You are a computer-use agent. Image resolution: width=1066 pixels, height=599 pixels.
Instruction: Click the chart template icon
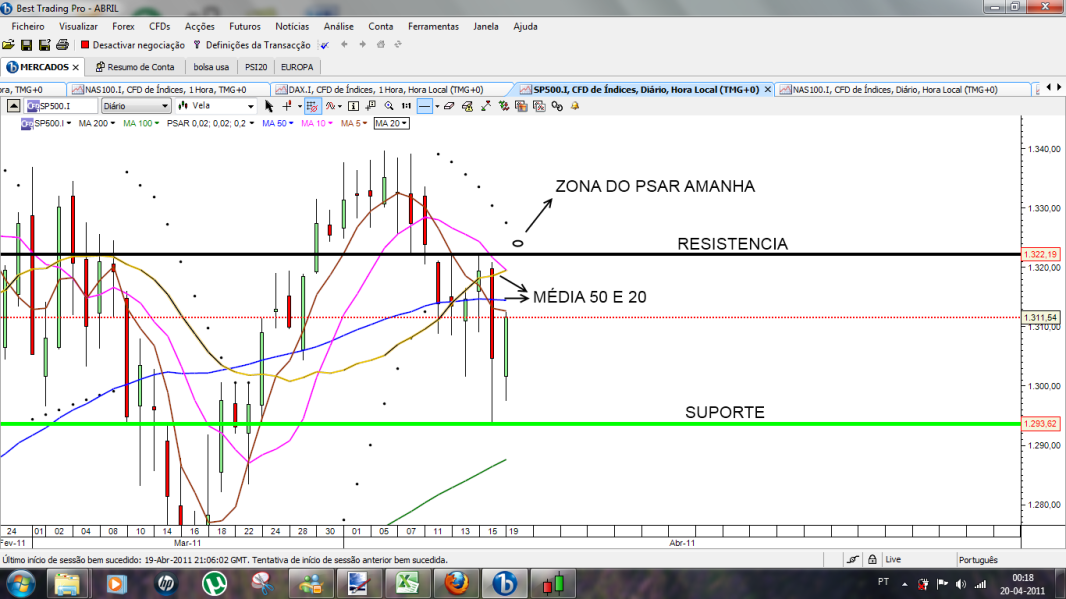521,106
